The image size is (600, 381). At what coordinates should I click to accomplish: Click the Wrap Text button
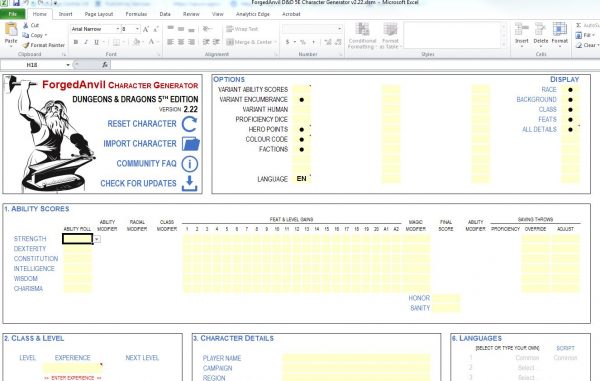pos(242,29)
